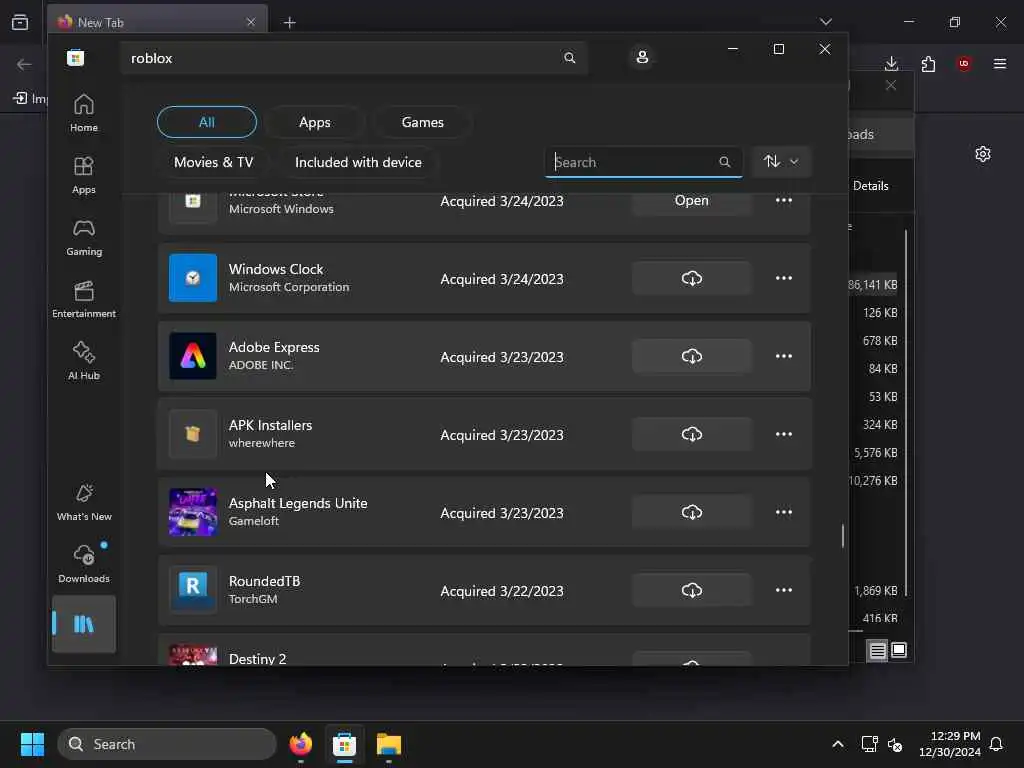The image size is (1024, 768).
Task: Open more options for Microsoft Store row
Action: pos(784,200)
